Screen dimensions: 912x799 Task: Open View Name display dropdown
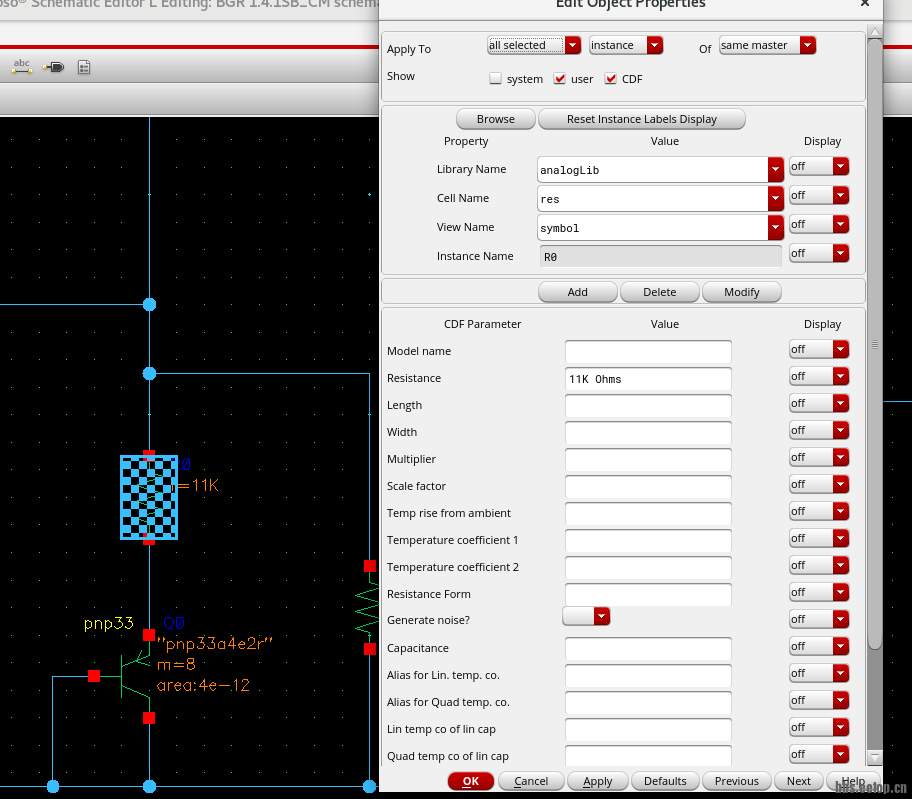(x=819, y=224)
